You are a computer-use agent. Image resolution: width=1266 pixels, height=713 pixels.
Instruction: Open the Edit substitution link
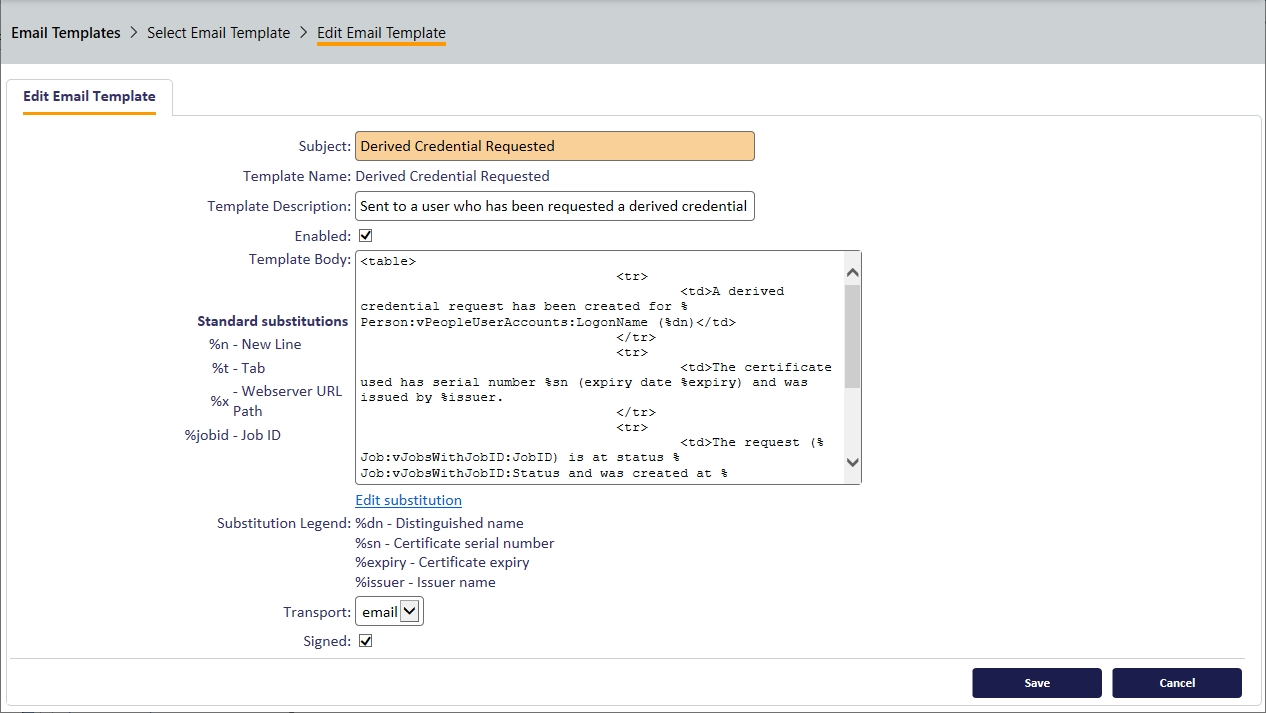408,500
